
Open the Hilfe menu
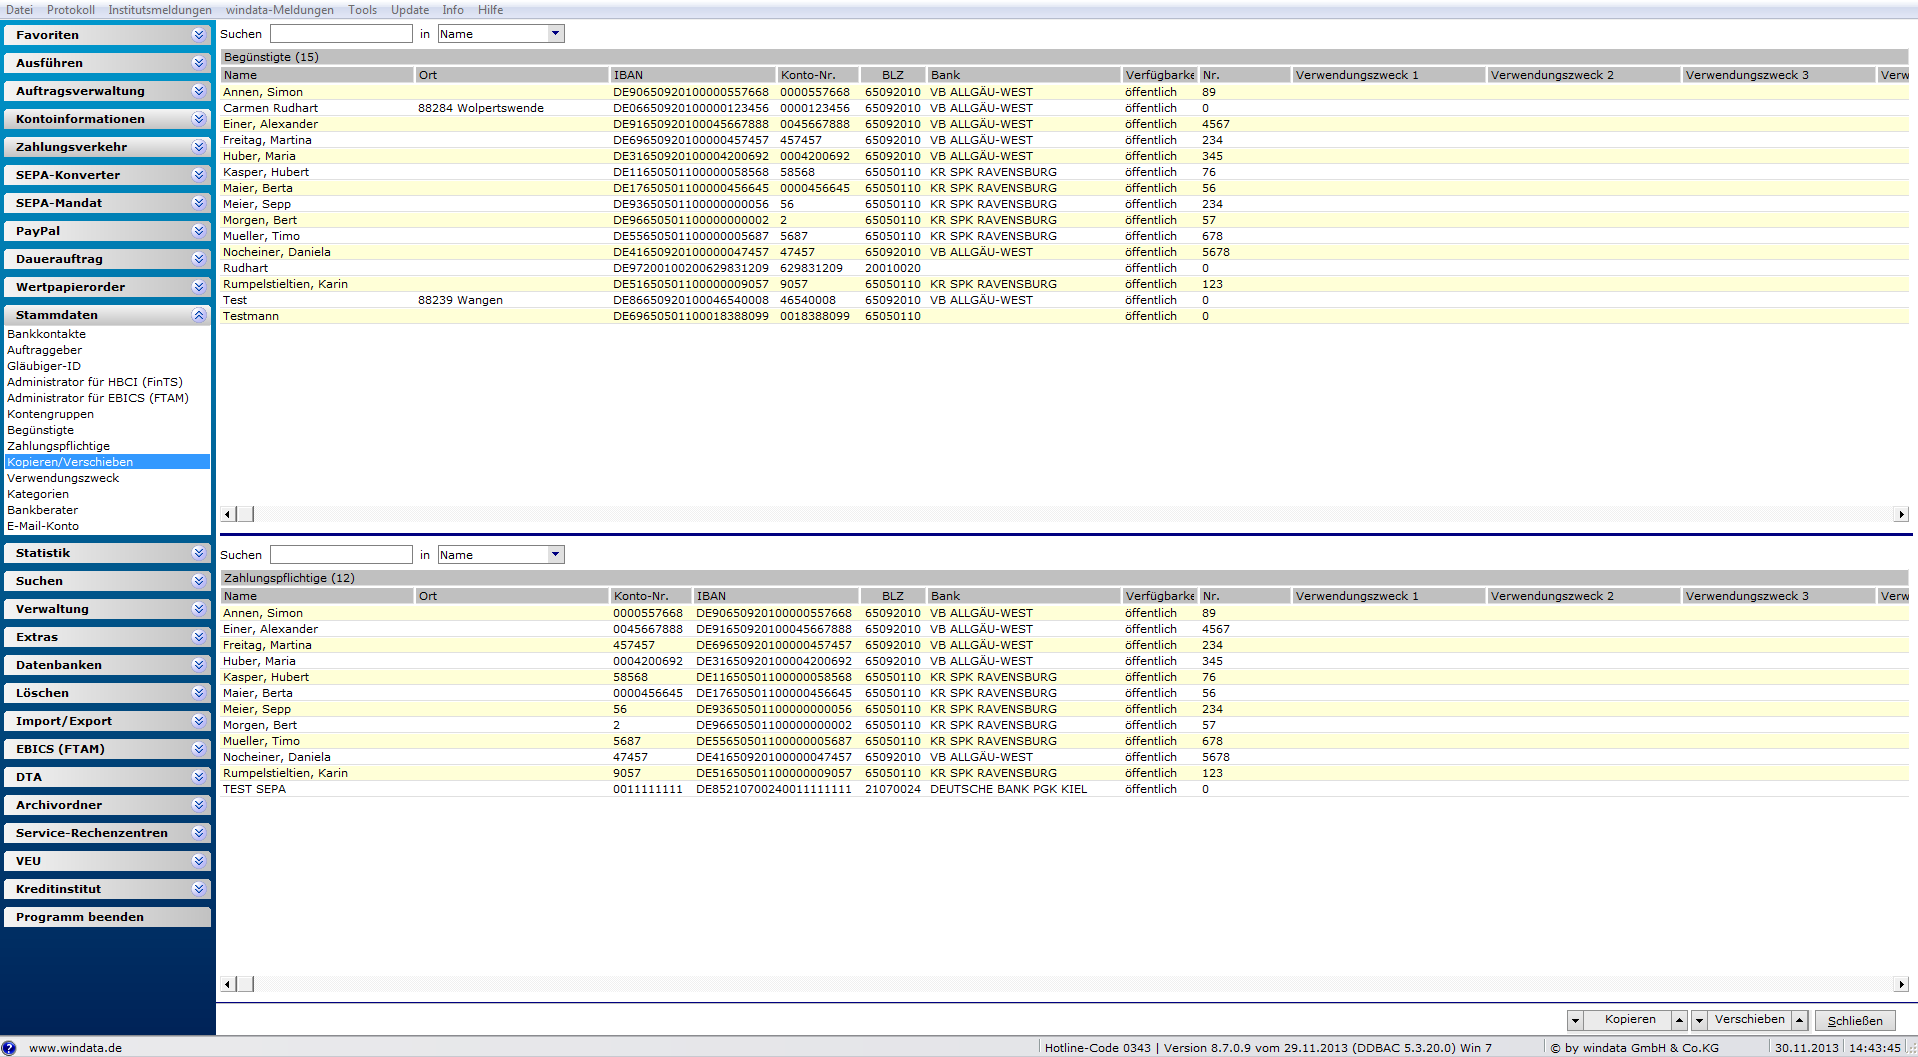(491, 10)
